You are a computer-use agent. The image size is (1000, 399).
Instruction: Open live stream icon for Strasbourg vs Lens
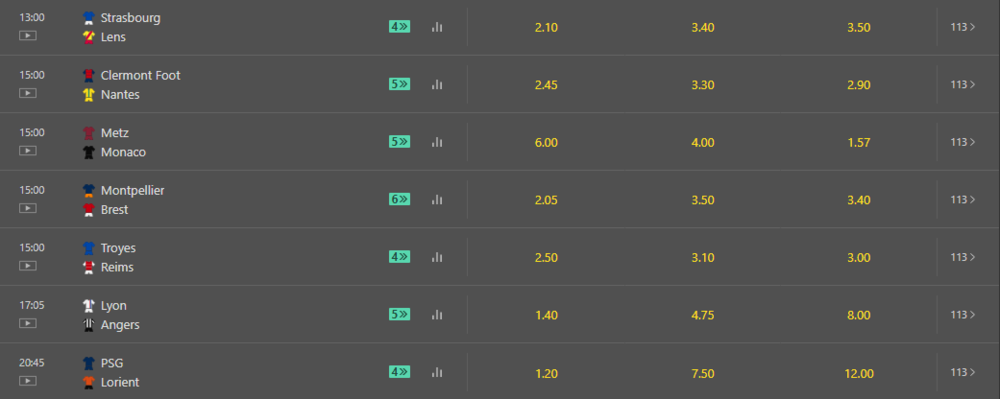pos(27,36)
